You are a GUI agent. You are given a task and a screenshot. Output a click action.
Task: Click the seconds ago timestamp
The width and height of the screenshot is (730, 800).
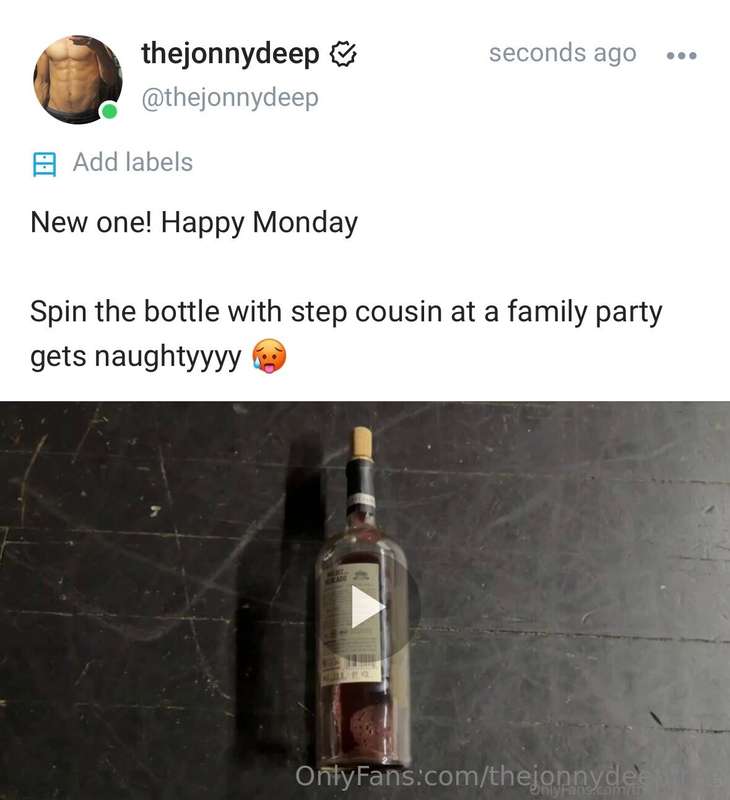tap(563, 53)
